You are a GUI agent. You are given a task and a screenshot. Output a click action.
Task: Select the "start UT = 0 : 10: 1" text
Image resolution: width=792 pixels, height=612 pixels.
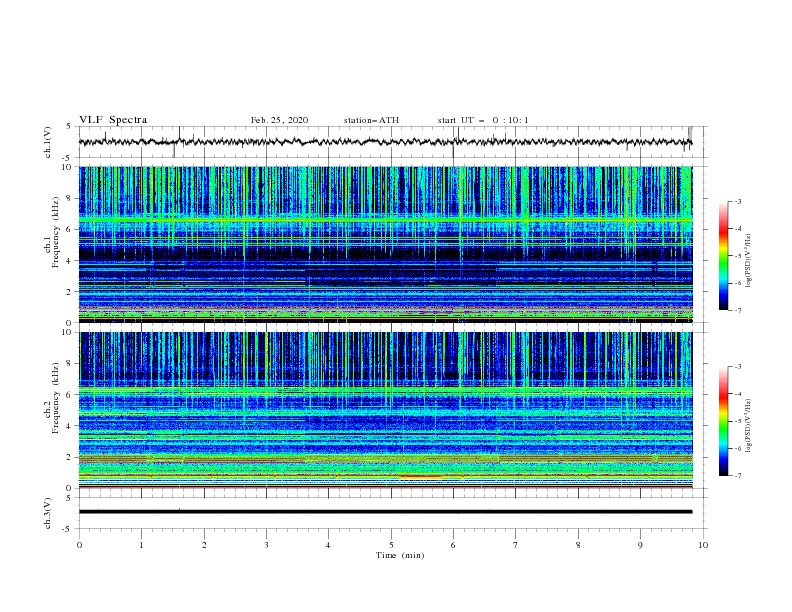pos(483,120)
